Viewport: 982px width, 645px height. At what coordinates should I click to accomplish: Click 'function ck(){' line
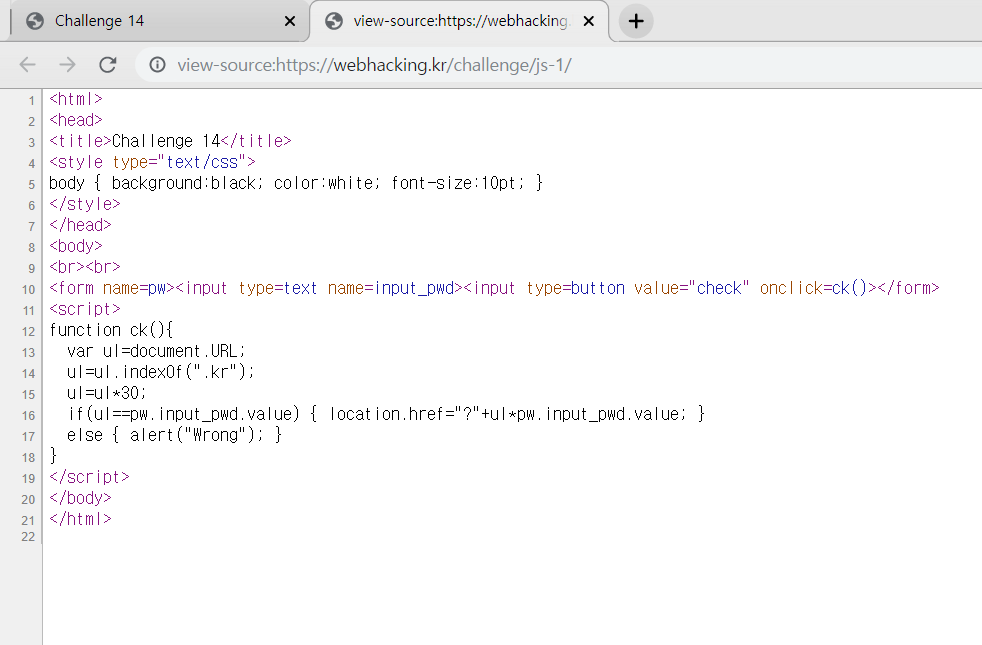pos(111,330)
